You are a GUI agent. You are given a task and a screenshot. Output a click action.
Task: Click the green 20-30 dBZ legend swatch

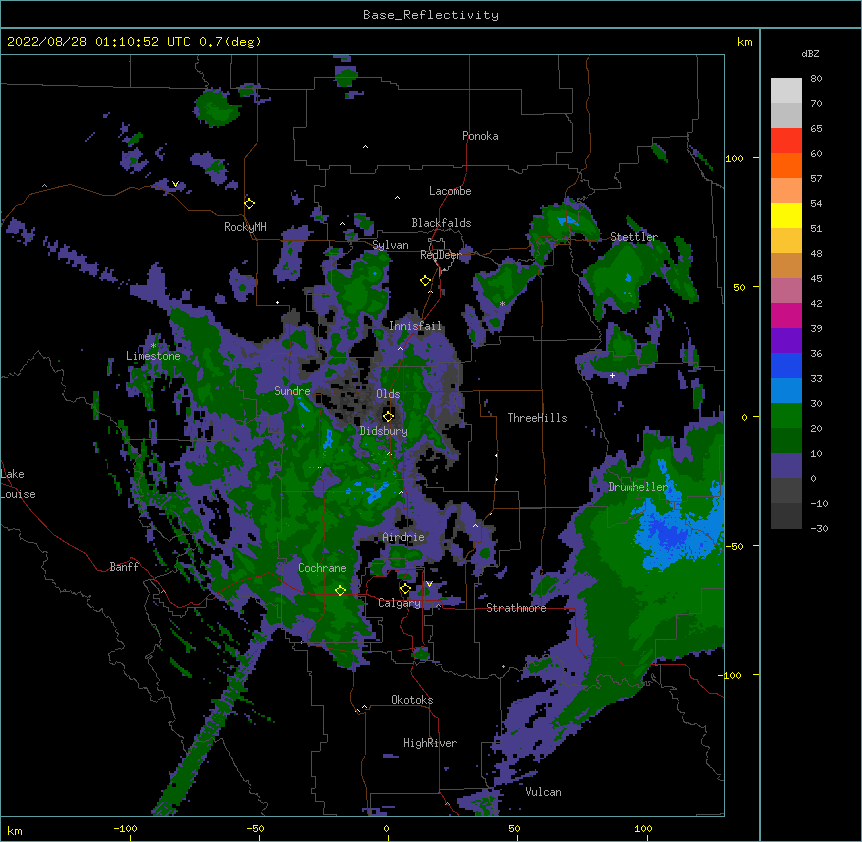786,416
